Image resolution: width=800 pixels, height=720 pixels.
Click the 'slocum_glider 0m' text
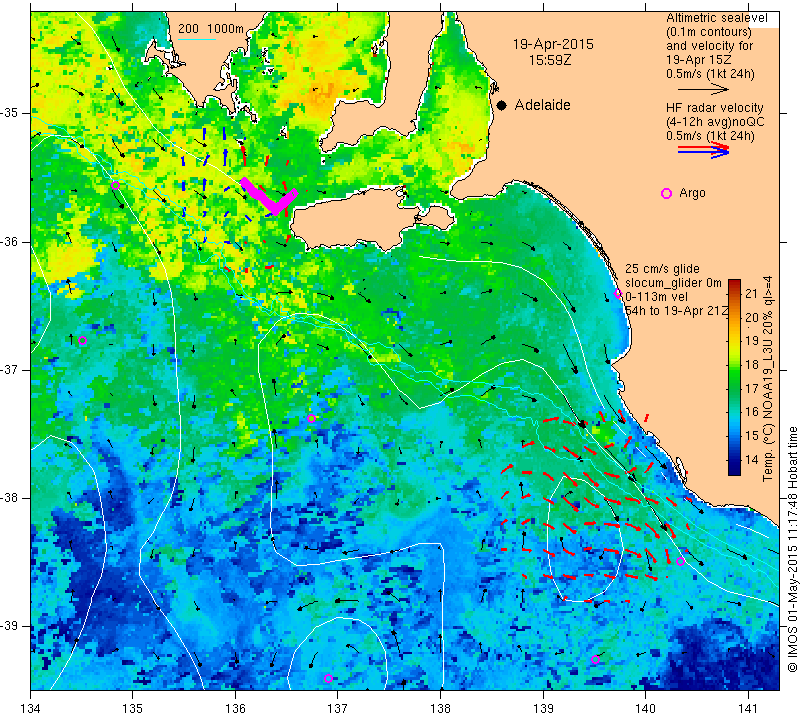(673, 283)
